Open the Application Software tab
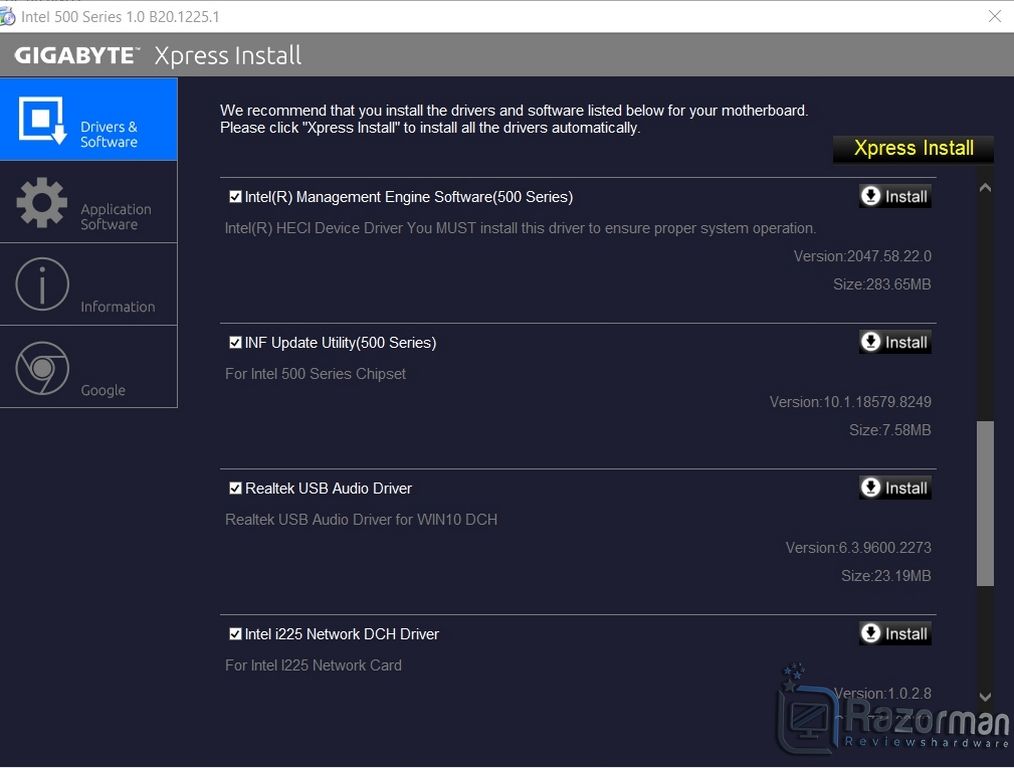Image resolution: width=1014 pixels, height=768 pixels. tap(89, 202)
